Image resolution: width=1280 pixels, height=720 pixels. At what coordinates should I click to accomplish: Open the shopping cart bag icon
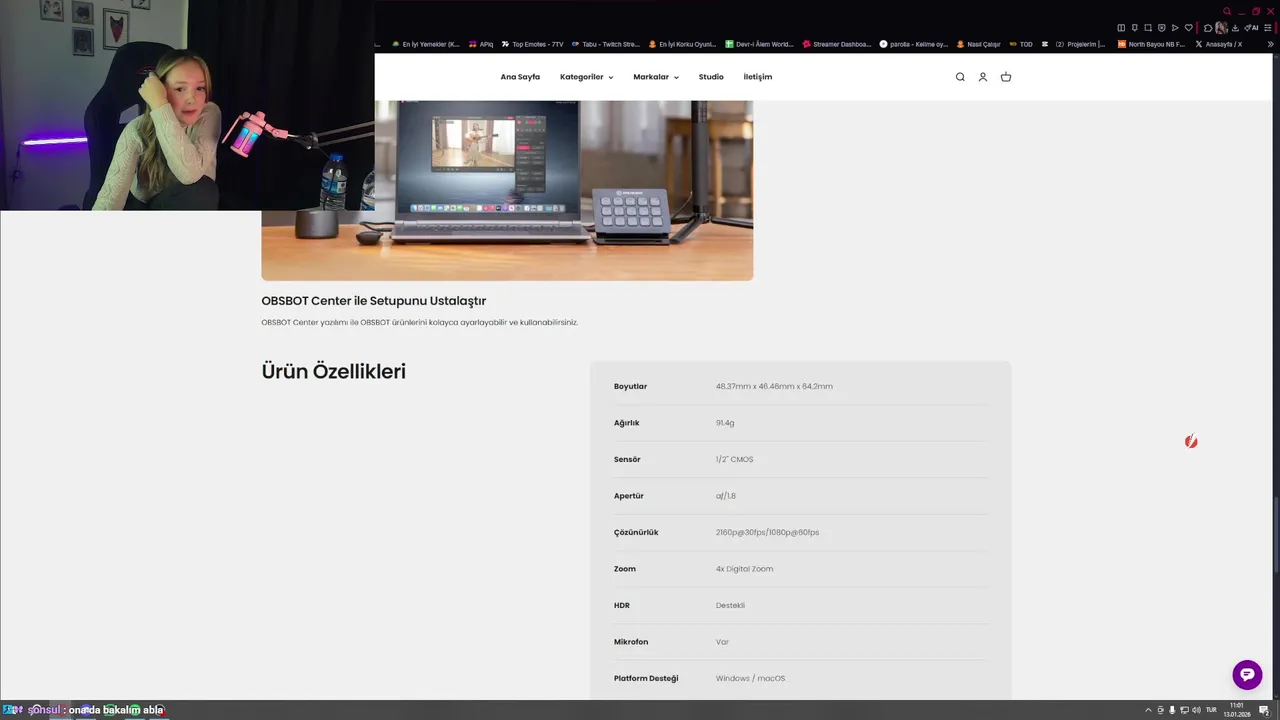(x=1006, y=77)
